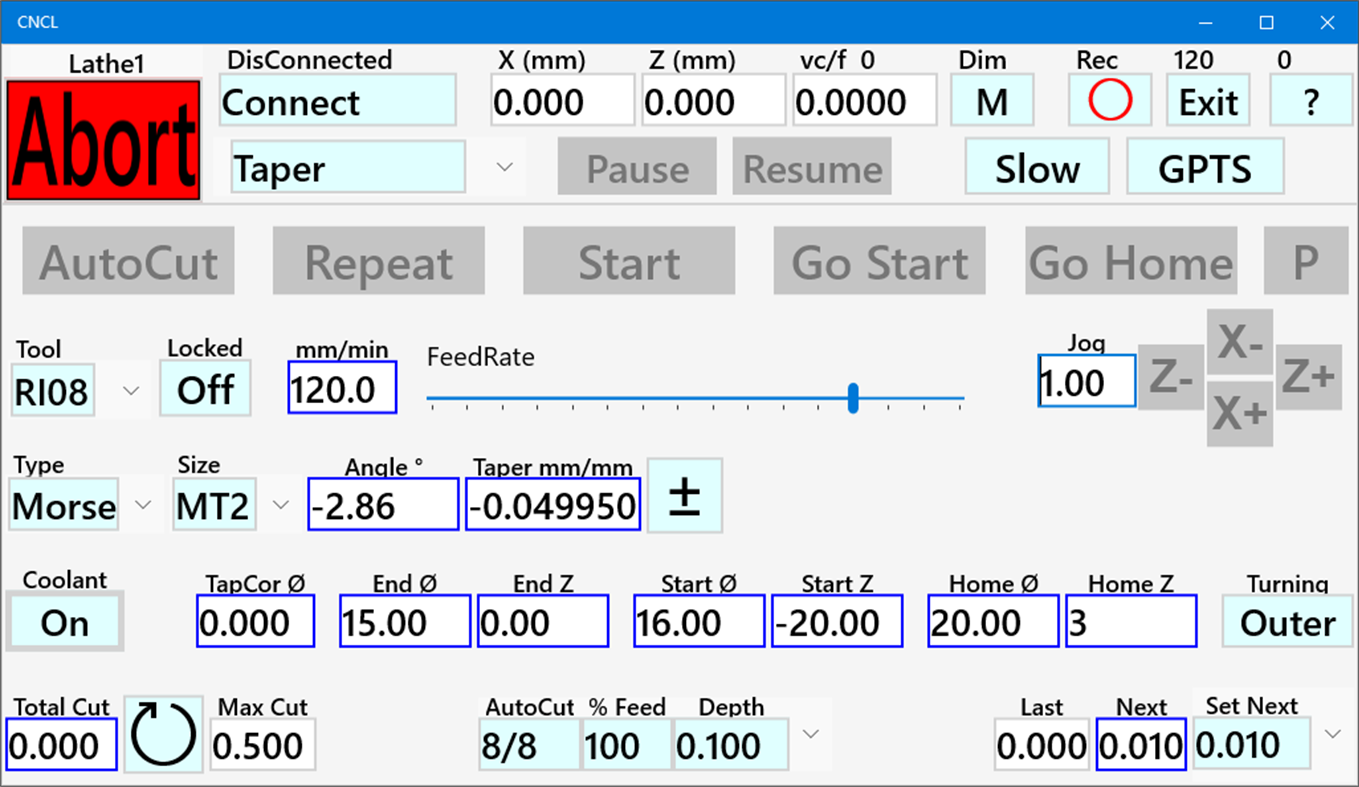Click the ± sign-flip icon for taper
Screen dimensions: 1359x787
684,495
